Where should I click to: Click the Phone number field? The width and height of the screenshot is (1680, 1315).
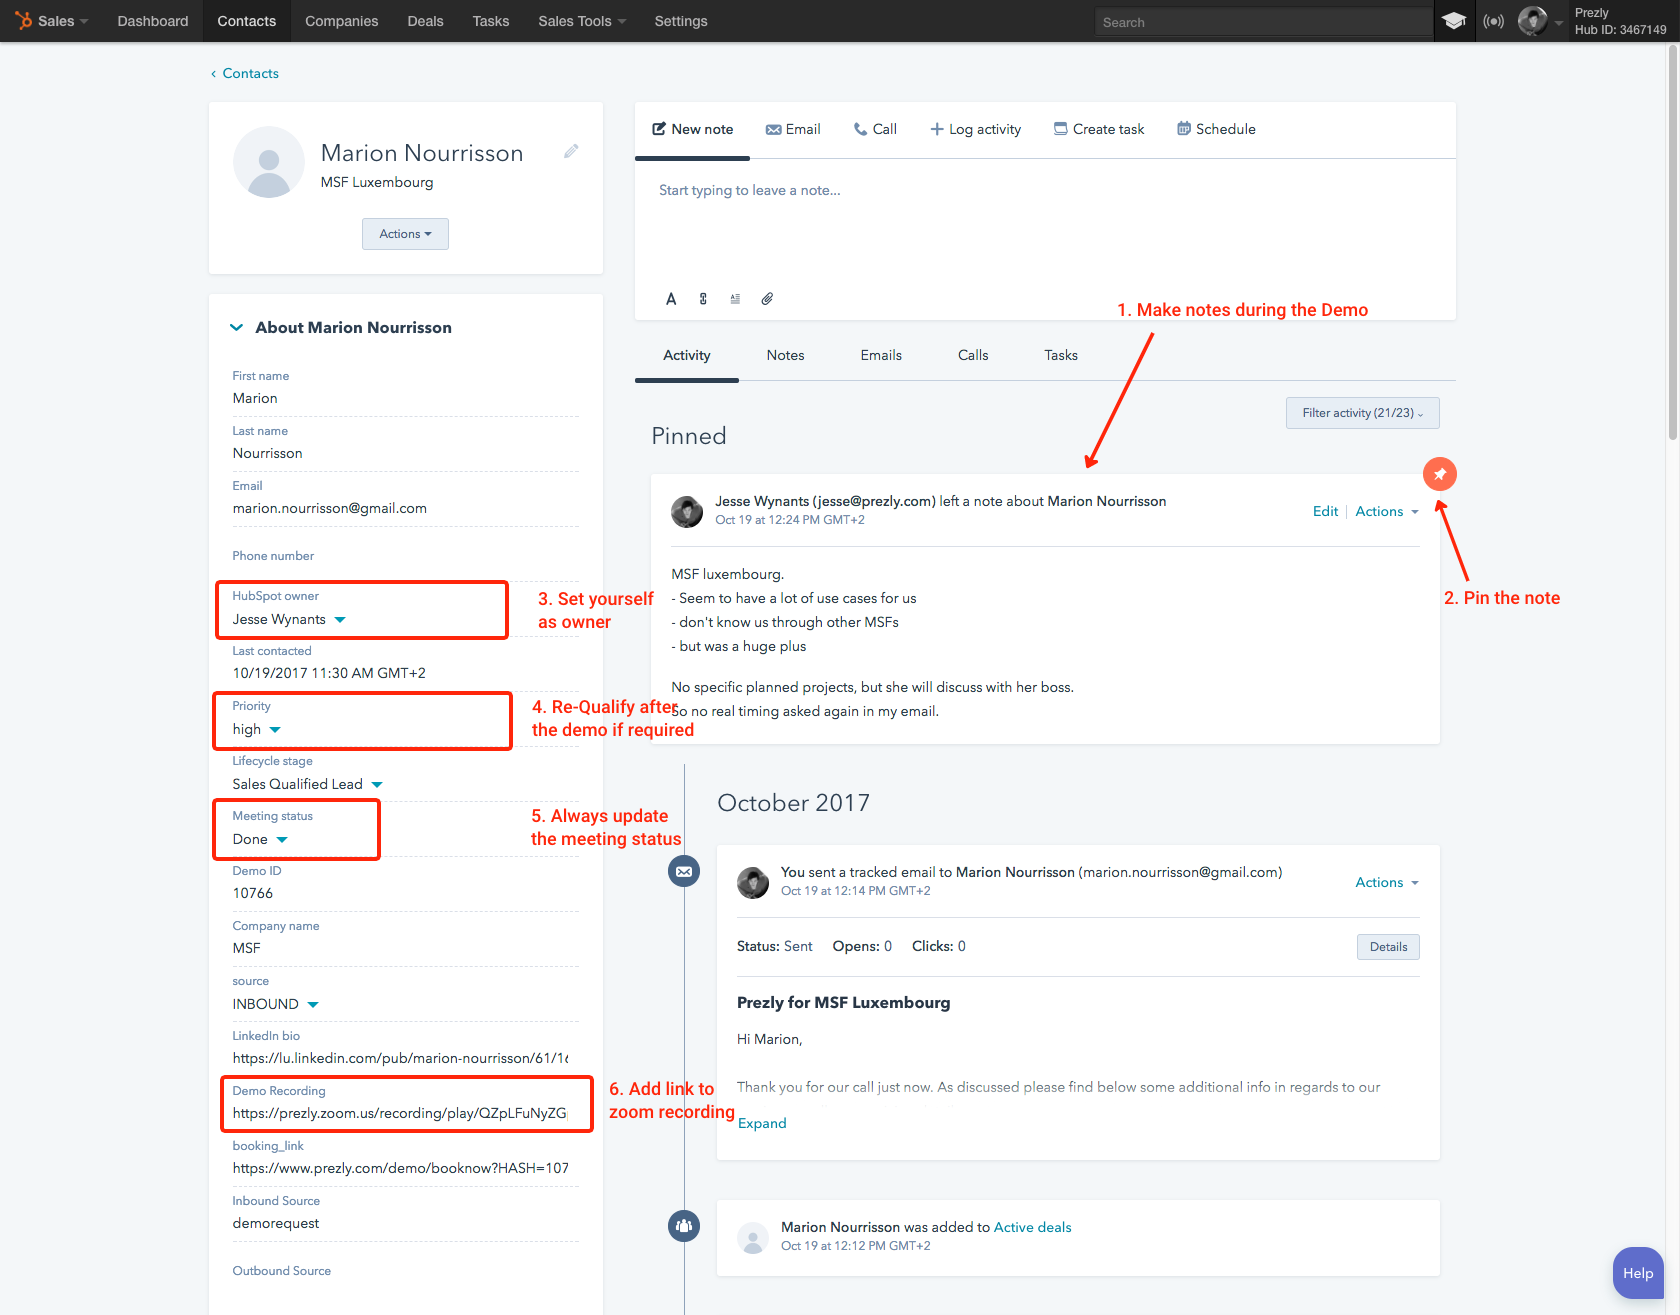[405, 556]
